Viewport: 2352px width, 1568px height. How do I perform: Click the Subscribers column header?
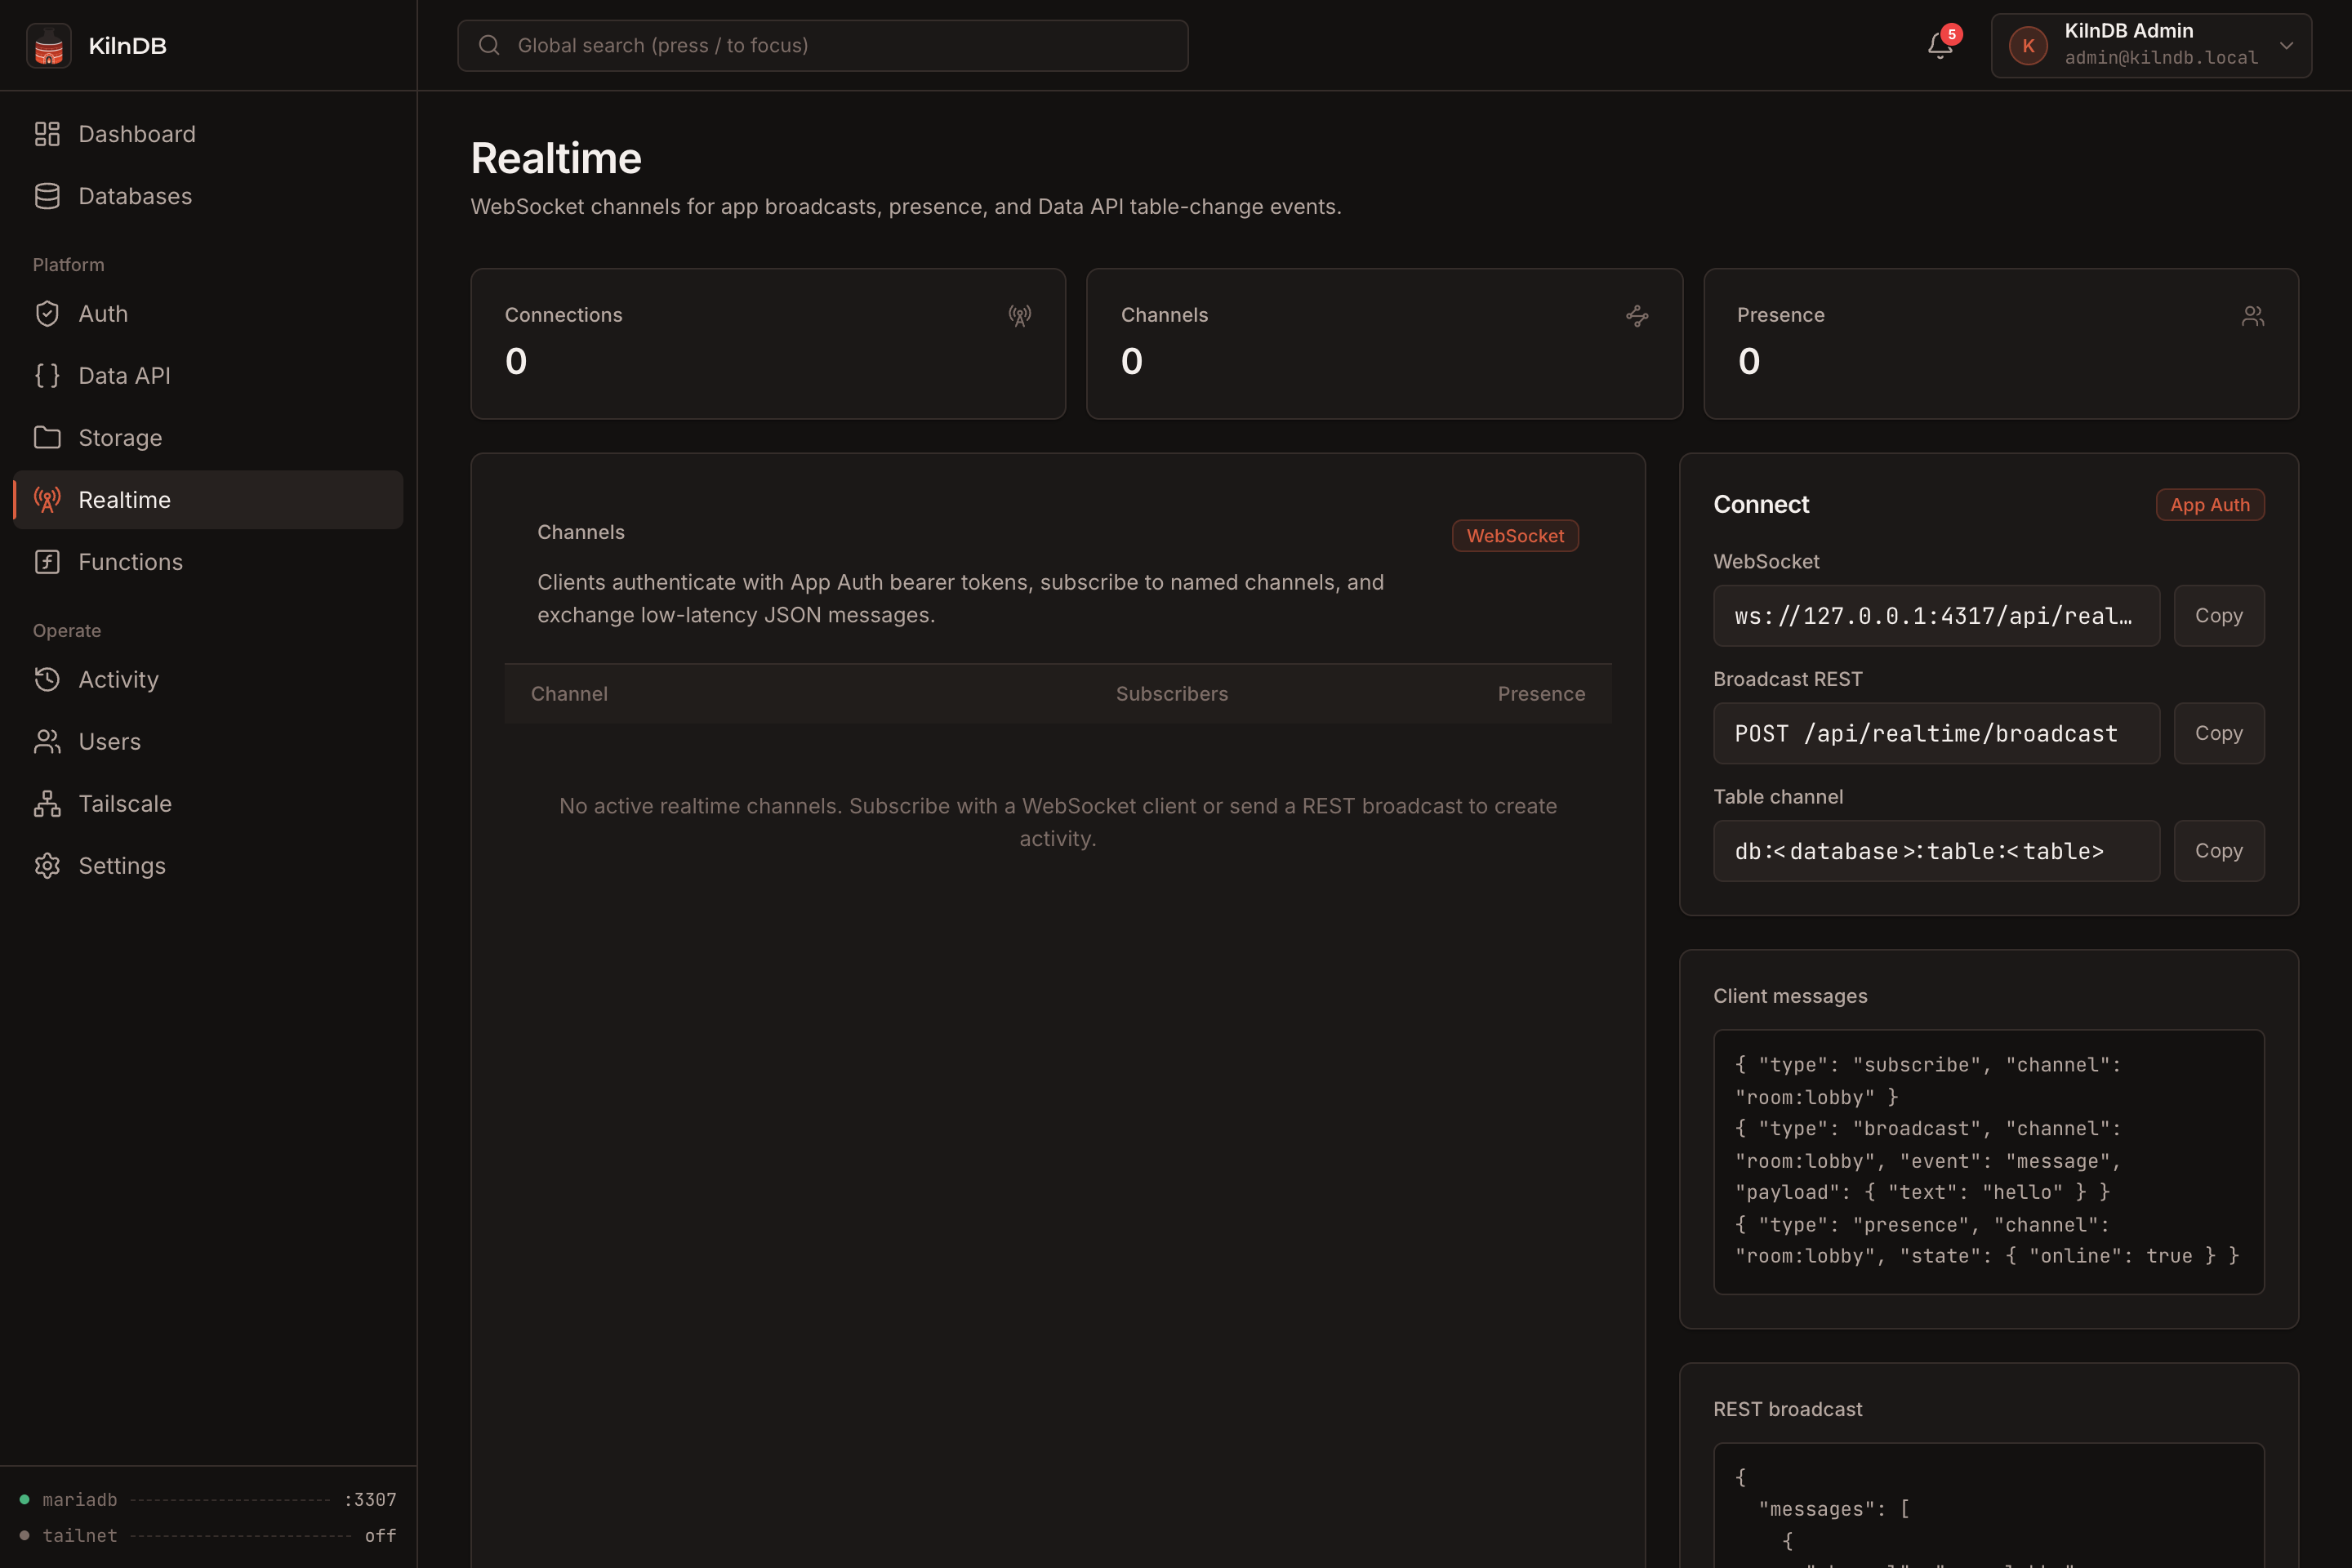[x=1172, y=694]
